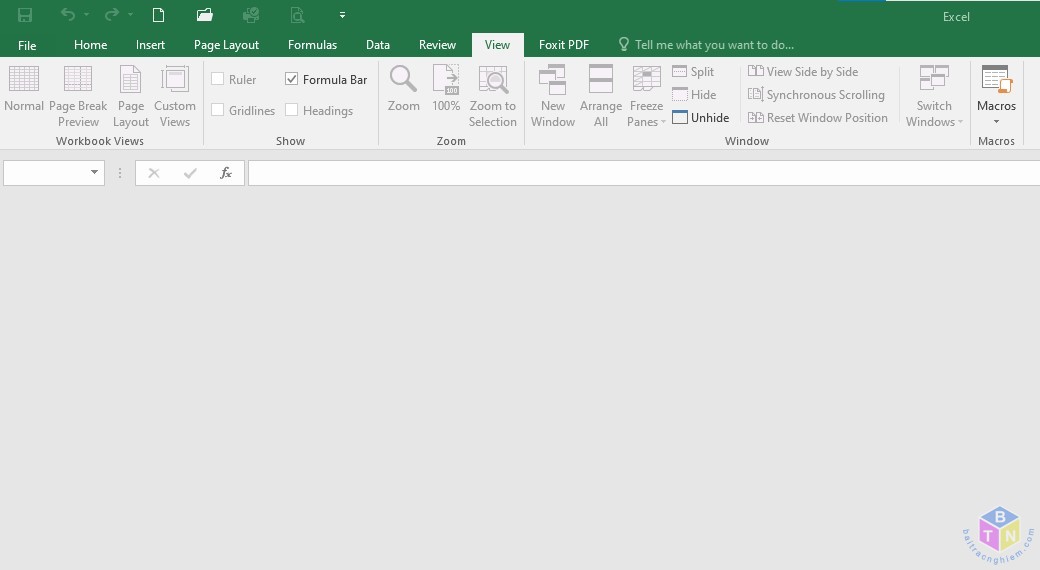Expand the Redo history dropdown arrow

[131, 15]
